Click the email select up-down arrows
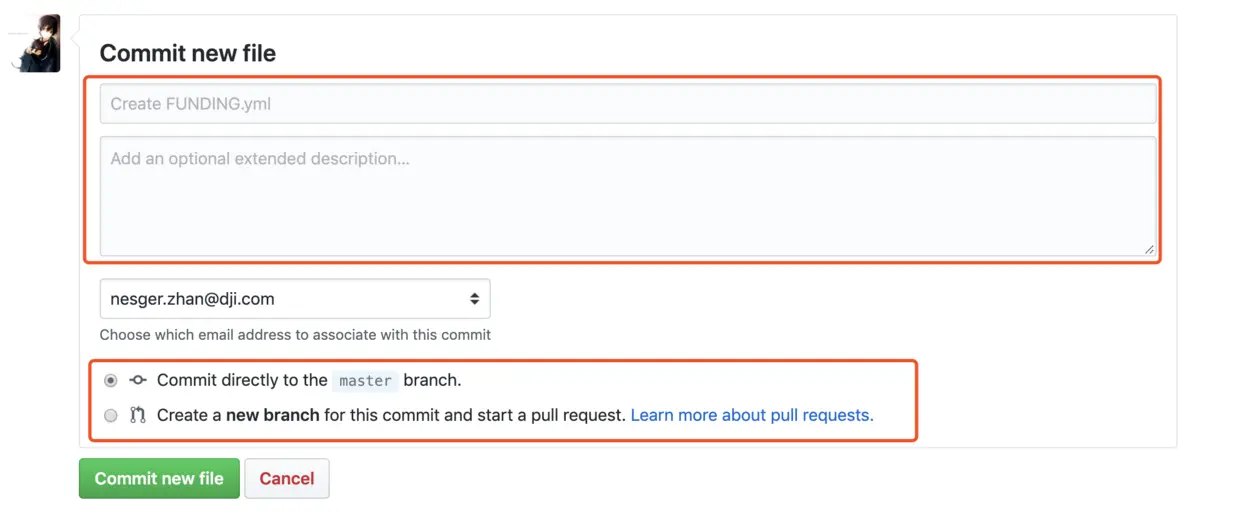This screenshot has height=525, width=1240. 474,299
